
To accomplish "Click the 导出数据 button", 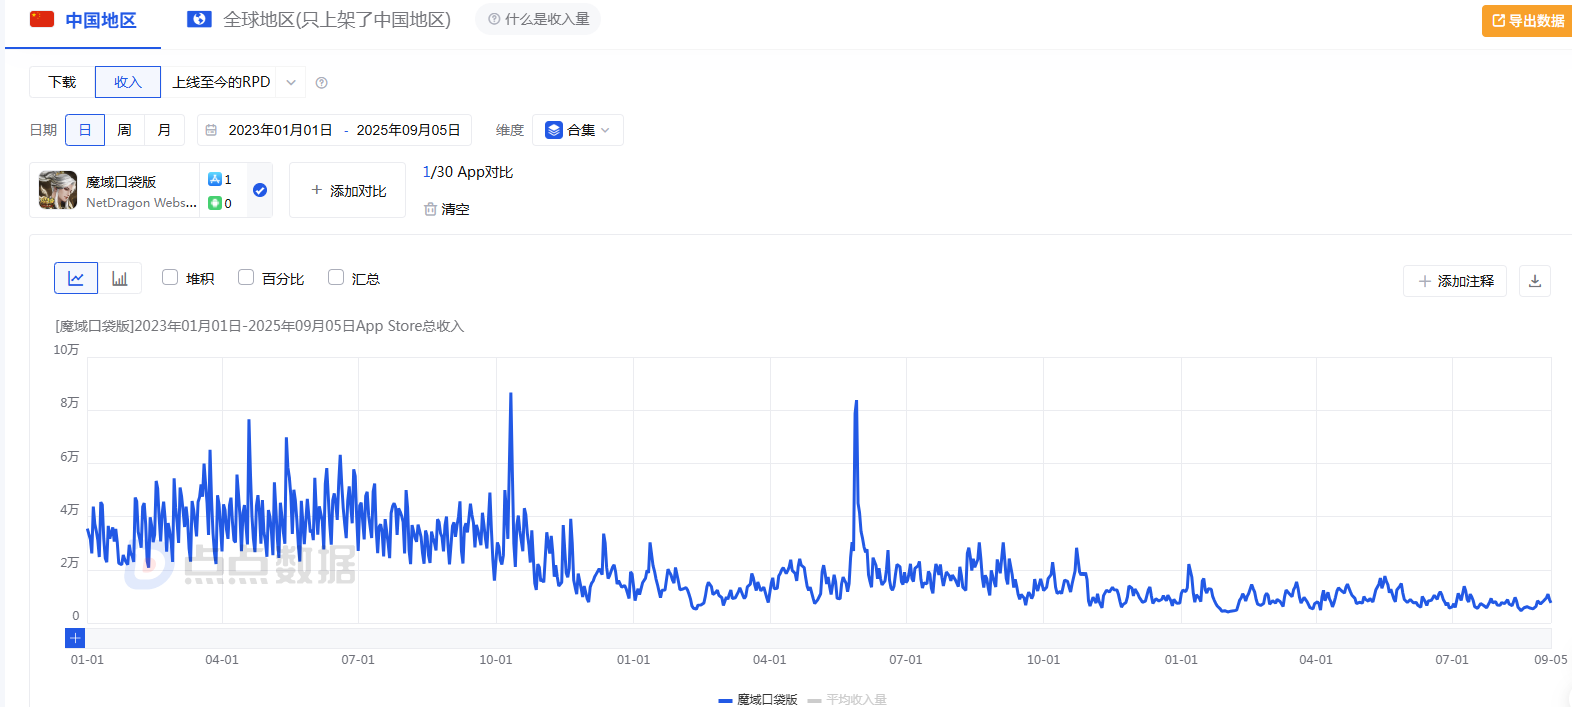I will [x=1527, y=21].
